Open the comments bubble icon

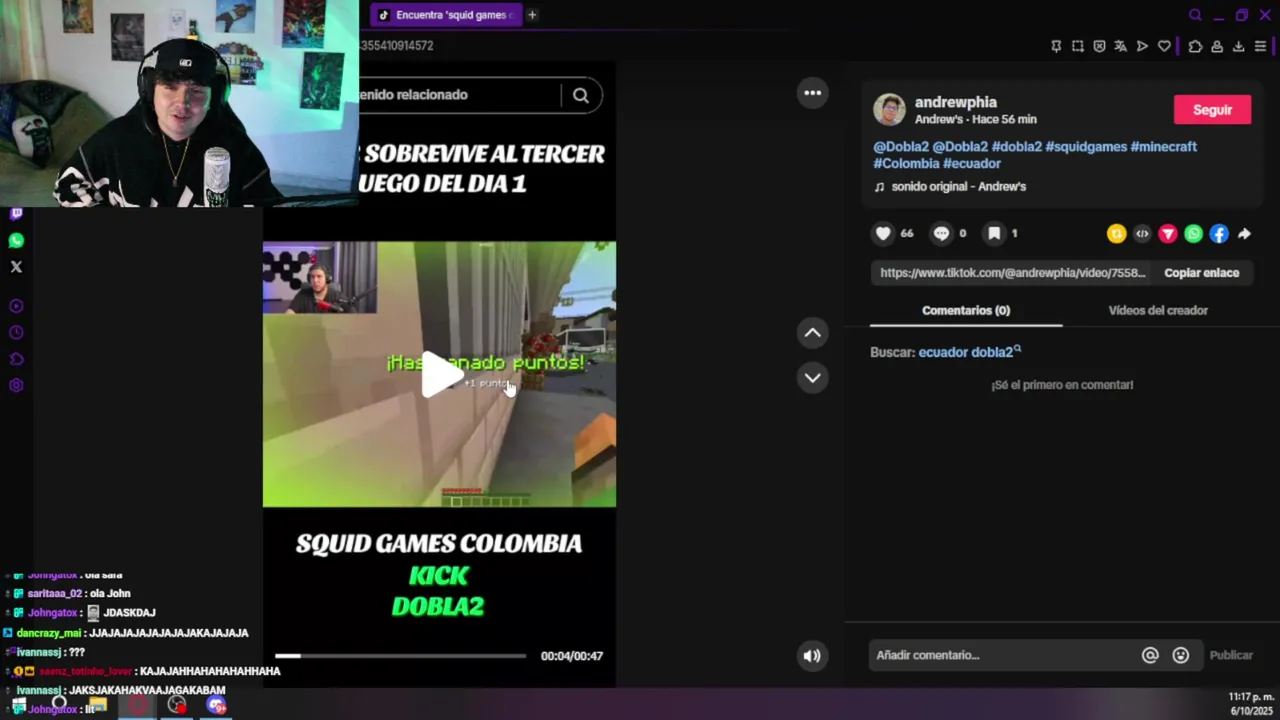(941, 233)
